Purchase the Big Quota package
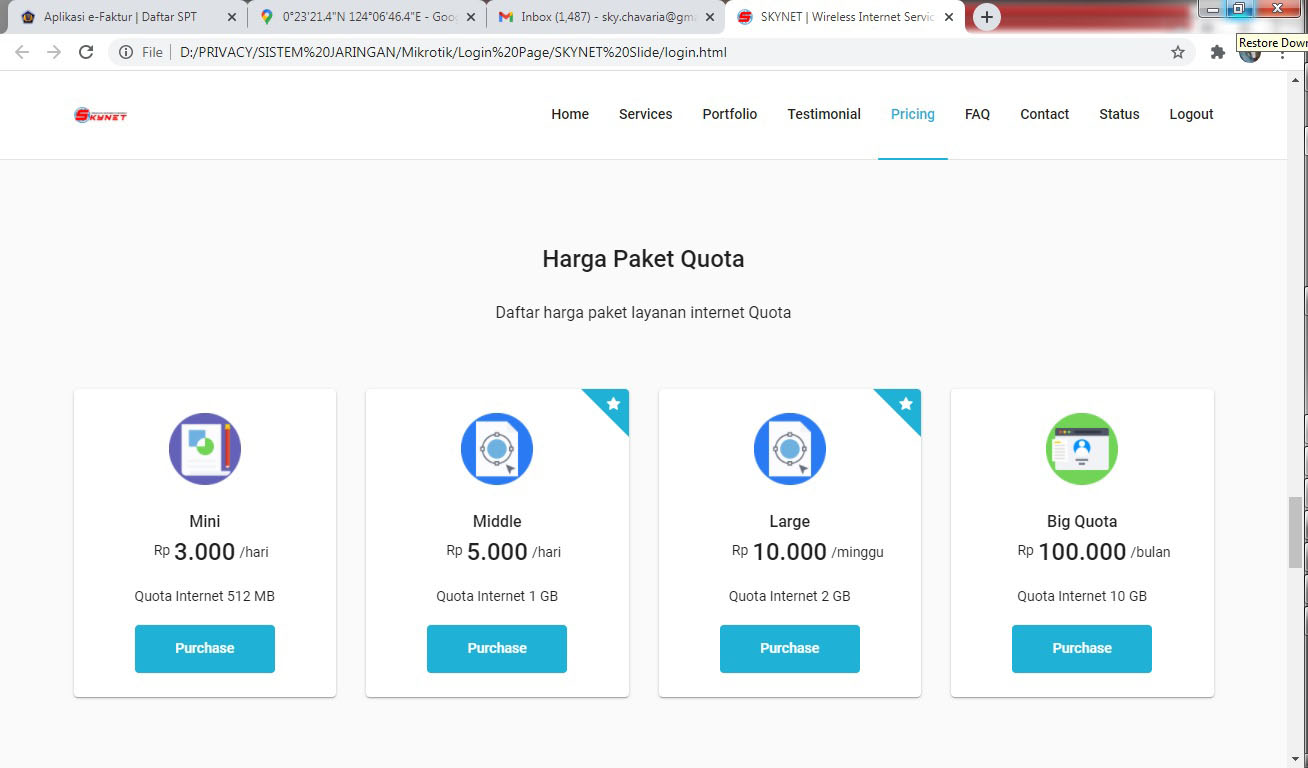Screen dimensions: 1308x768 click(x=1081, y=648)
